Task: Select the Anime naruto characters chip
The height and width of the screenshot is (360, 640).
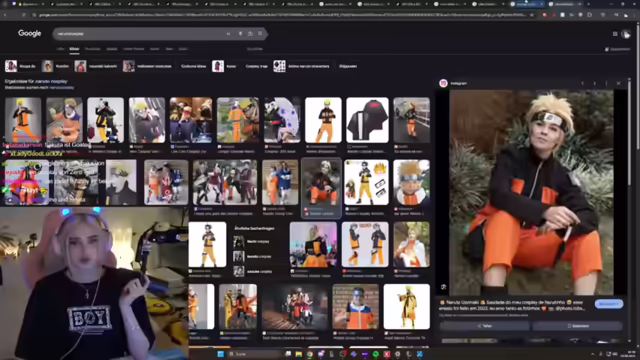Action: tap(302, 66)
